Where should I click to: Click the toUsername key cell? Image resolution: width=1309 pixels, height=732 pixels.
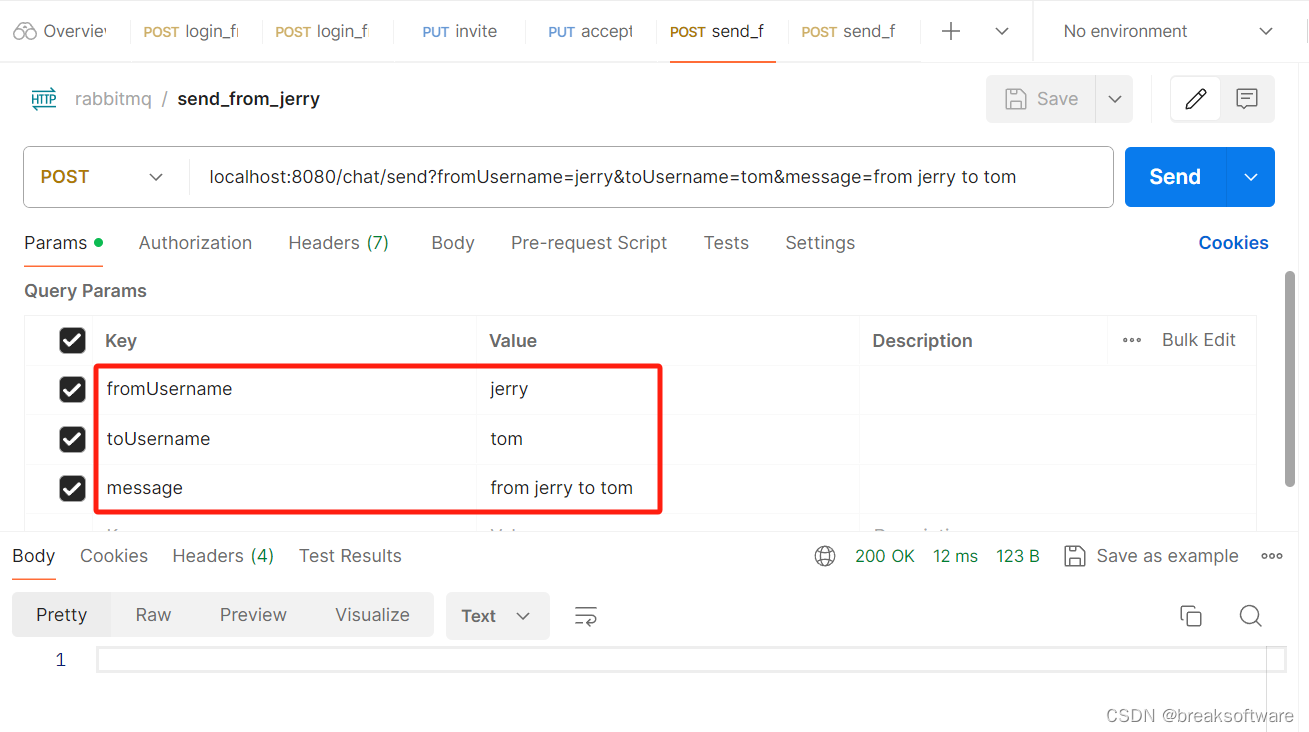pos(285,439)
